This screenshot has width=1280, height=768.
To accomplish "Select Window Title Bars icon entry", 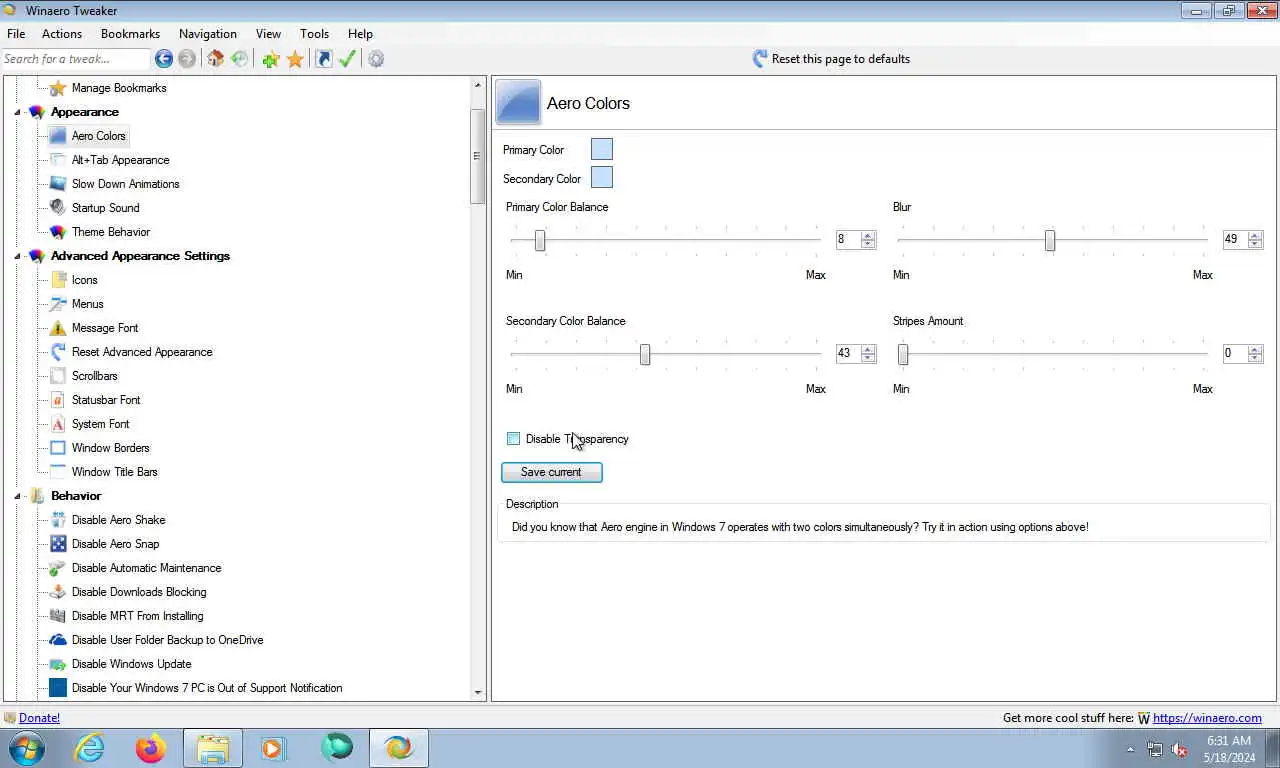I will tap(58, 472).
